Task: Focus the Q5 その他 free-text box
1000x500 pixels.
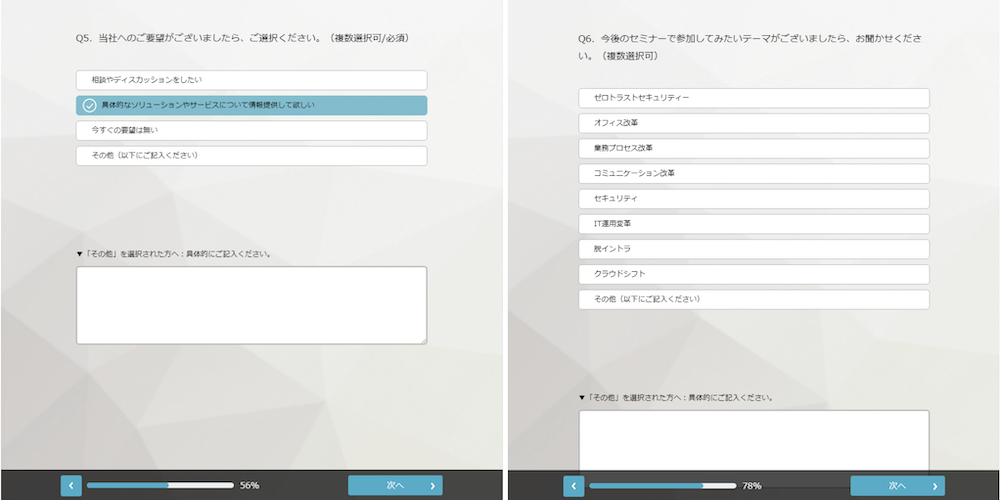Action: click(x=251, y=305)
